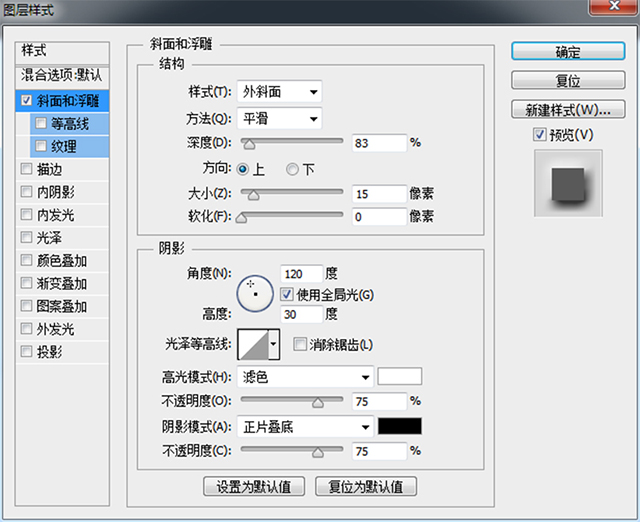
Task: Select 样式 header in left list
Action: point(62,52)
